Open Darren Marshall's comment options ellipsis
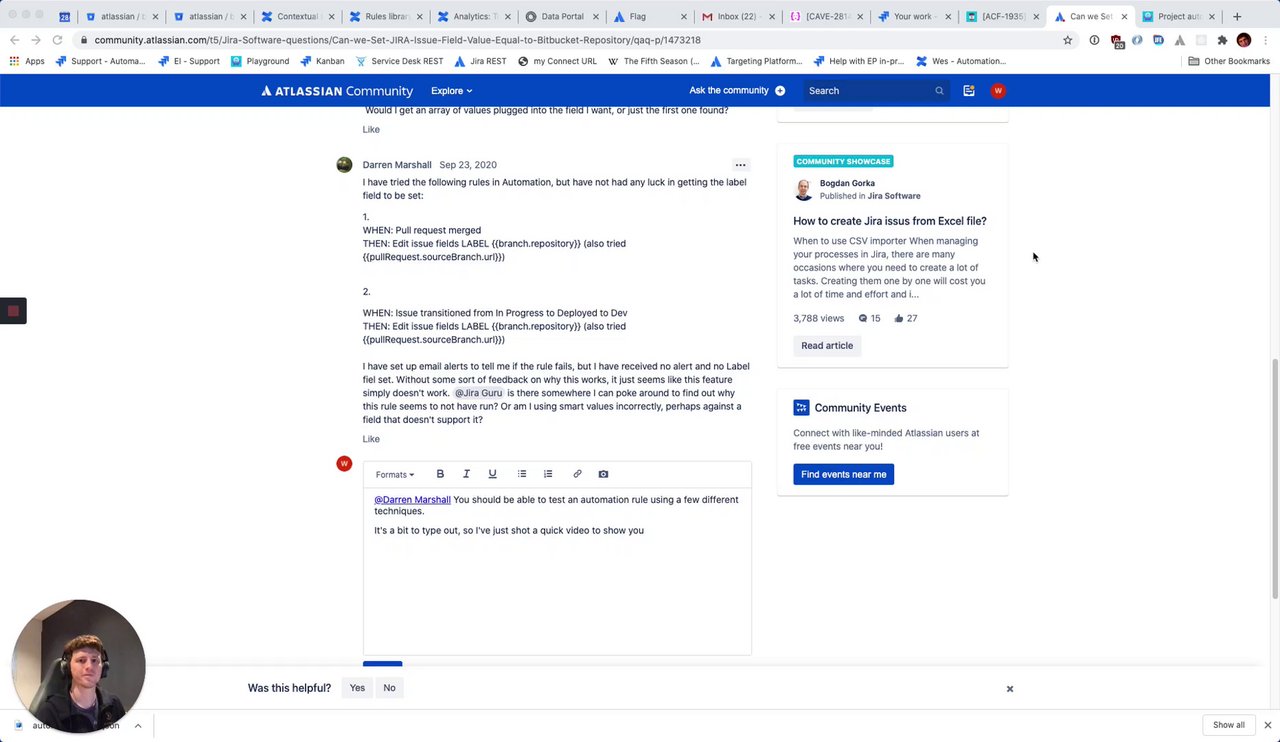This screenshot has width=1280, height=742. (x=740, y=165)
